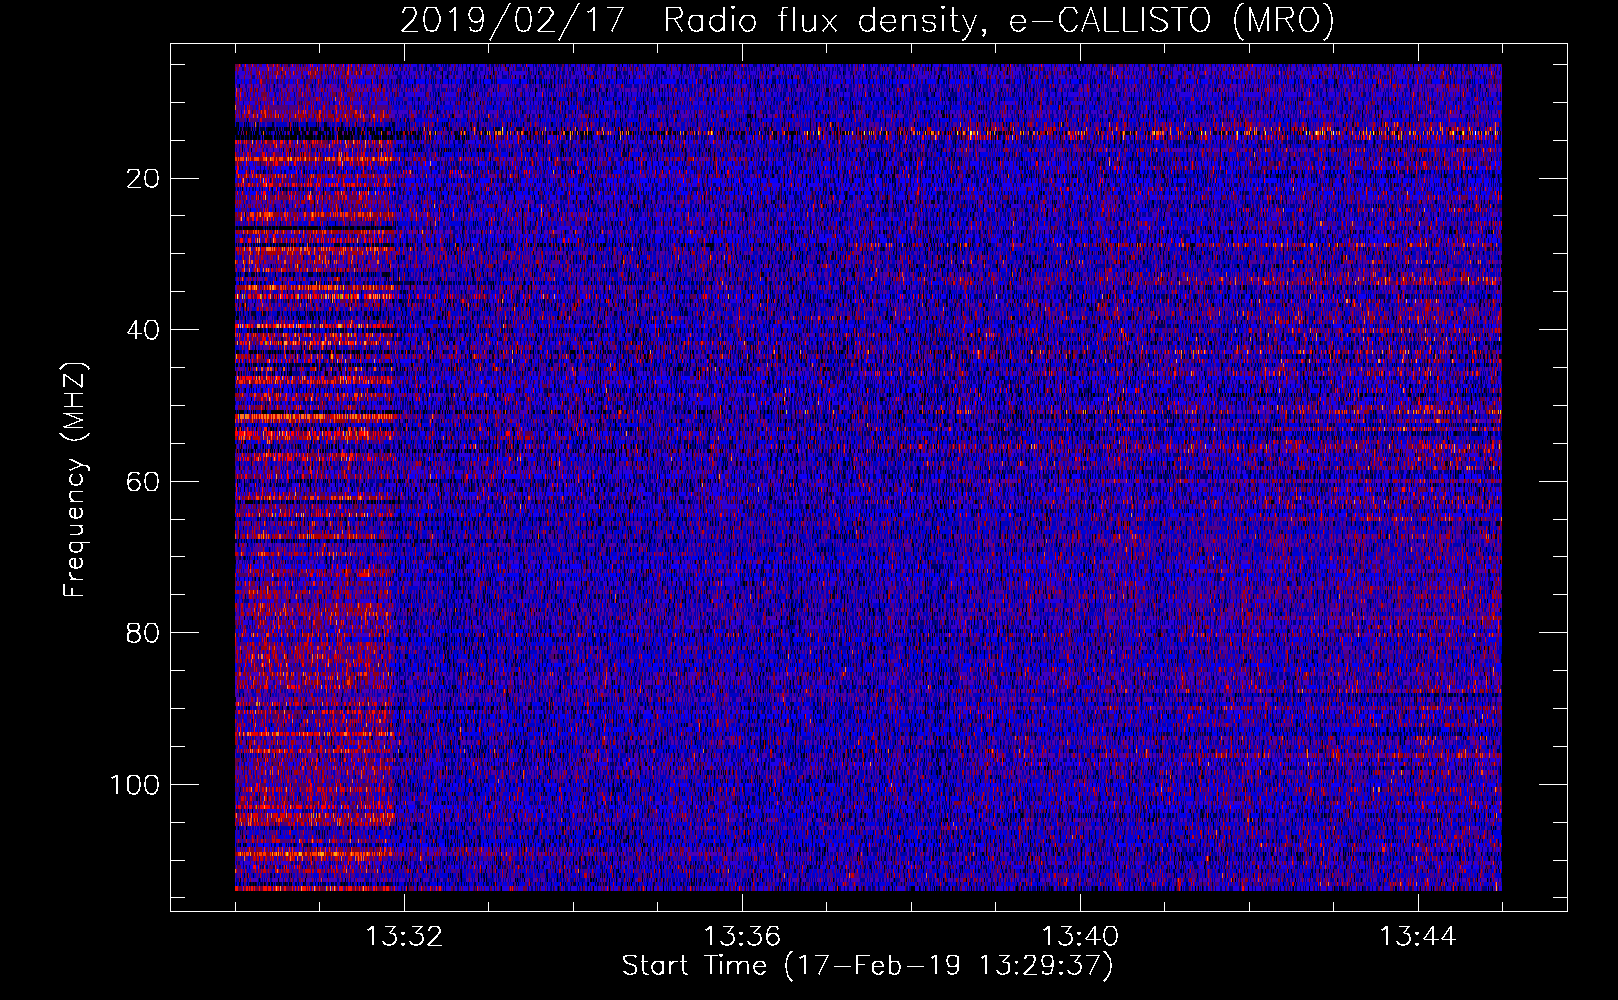Image resolution: width=1618 pixels, height=1000 pixels.
Task: Click the 13:36 time tick label
Action: tap(742, 937)
